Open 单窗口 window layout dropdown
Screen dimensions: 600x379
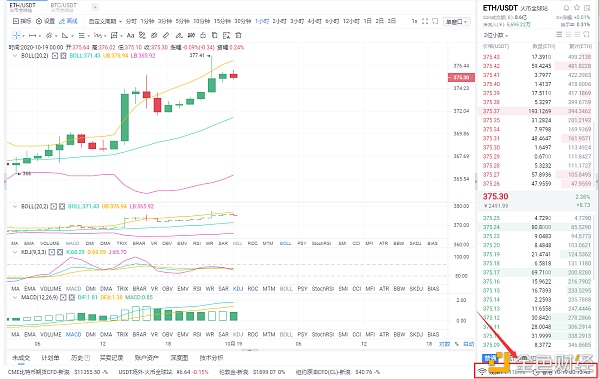(x=457, y=22)
